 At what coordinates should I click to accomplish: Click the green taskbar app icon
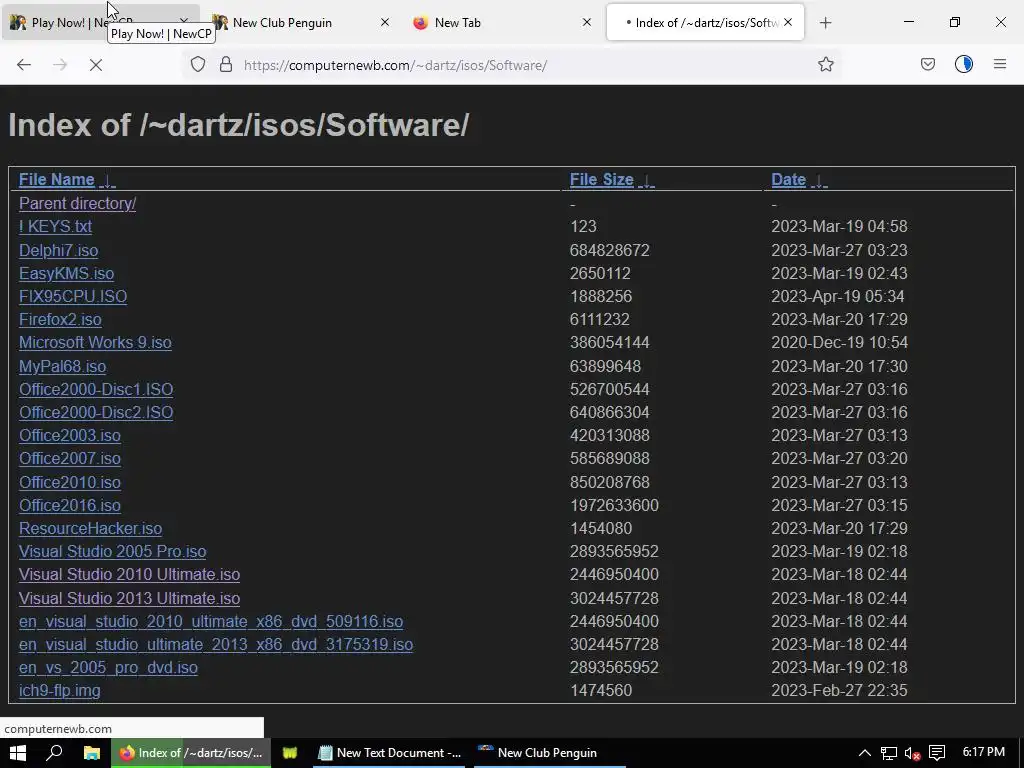click(290, 753)
